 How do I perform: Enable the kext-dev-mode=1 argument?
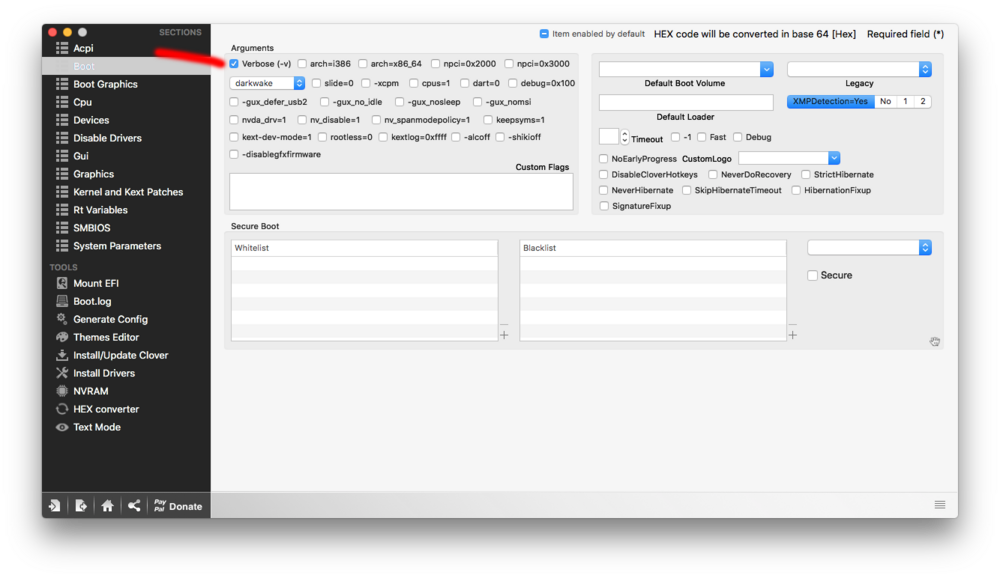(233, 137)
